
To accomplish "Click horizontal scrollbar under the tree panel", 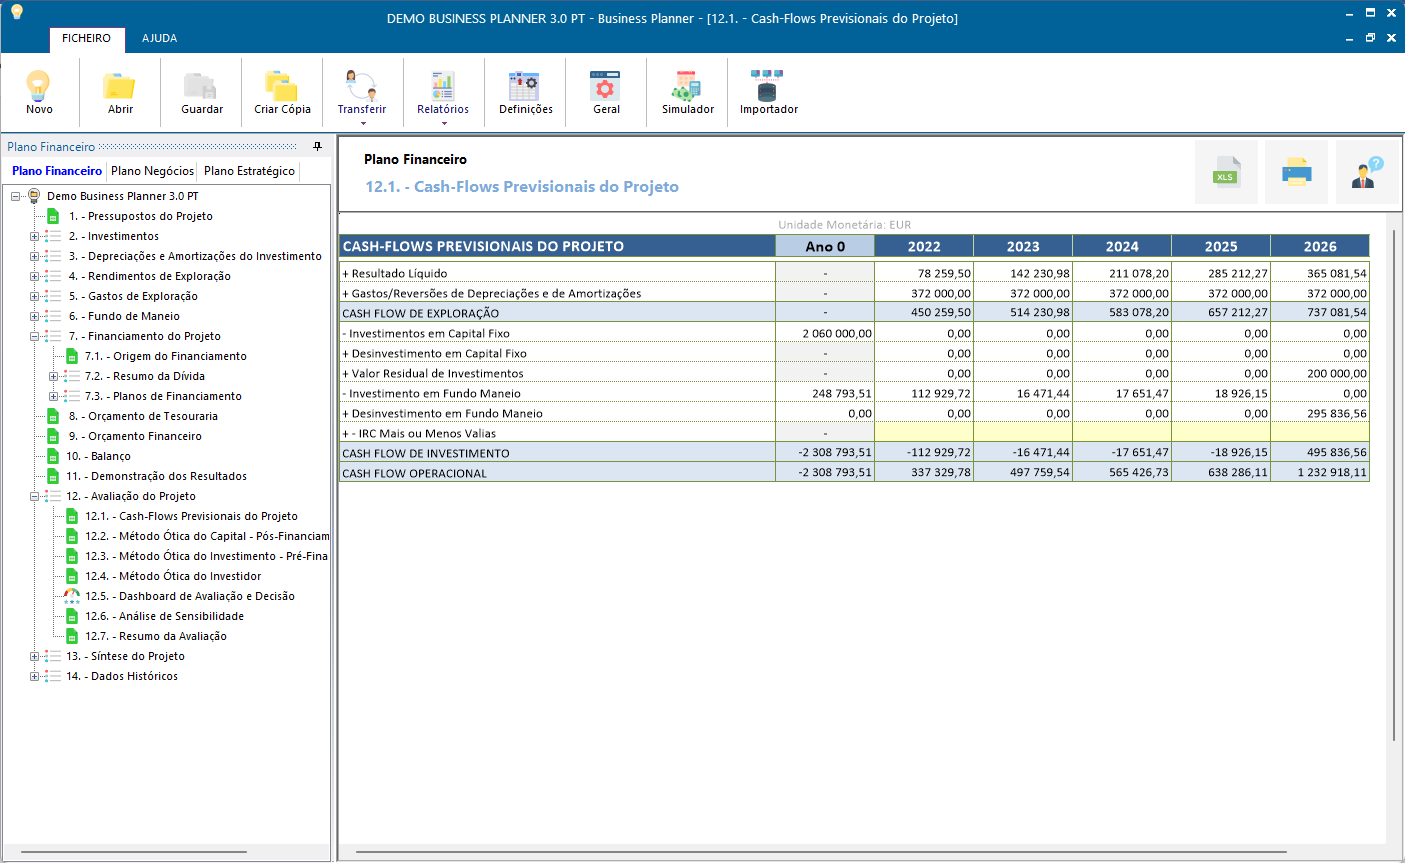I will [x=134, y=852].
